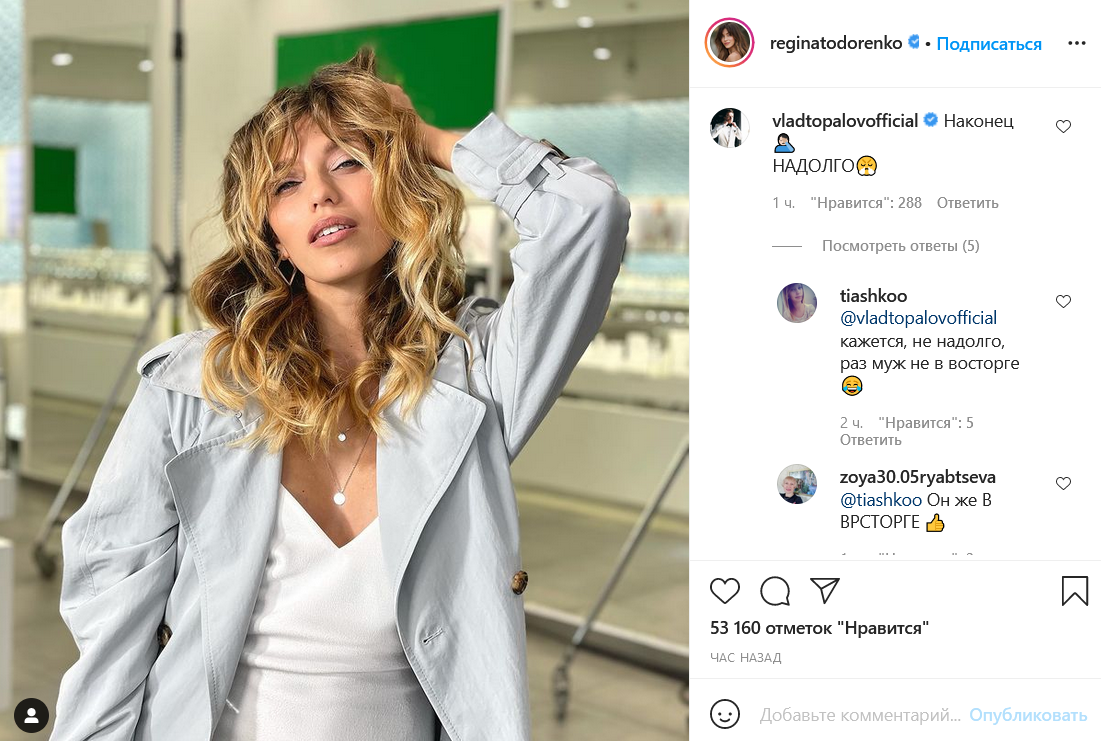Focus the Добавьте комментарий input field
Image resolution: width=1101 pixels, height=741 pixels.
tap(860, 715)
